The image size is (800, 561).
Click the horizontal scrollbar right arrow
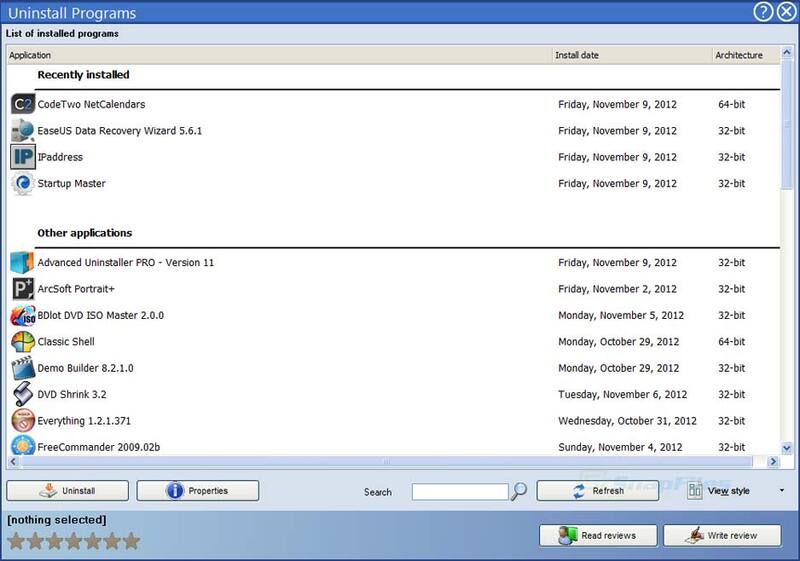click(x=773, y=462)
